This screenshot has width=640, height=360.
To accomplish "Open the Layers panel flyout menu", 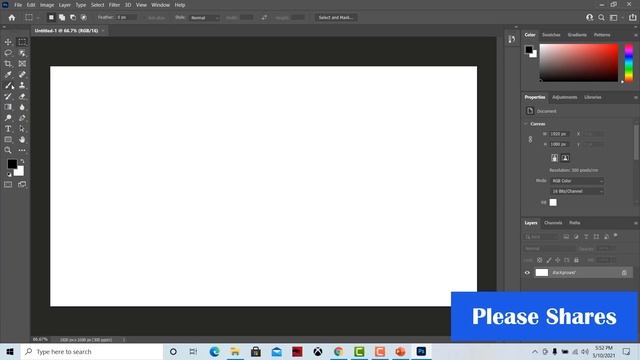I will point(636,223).
